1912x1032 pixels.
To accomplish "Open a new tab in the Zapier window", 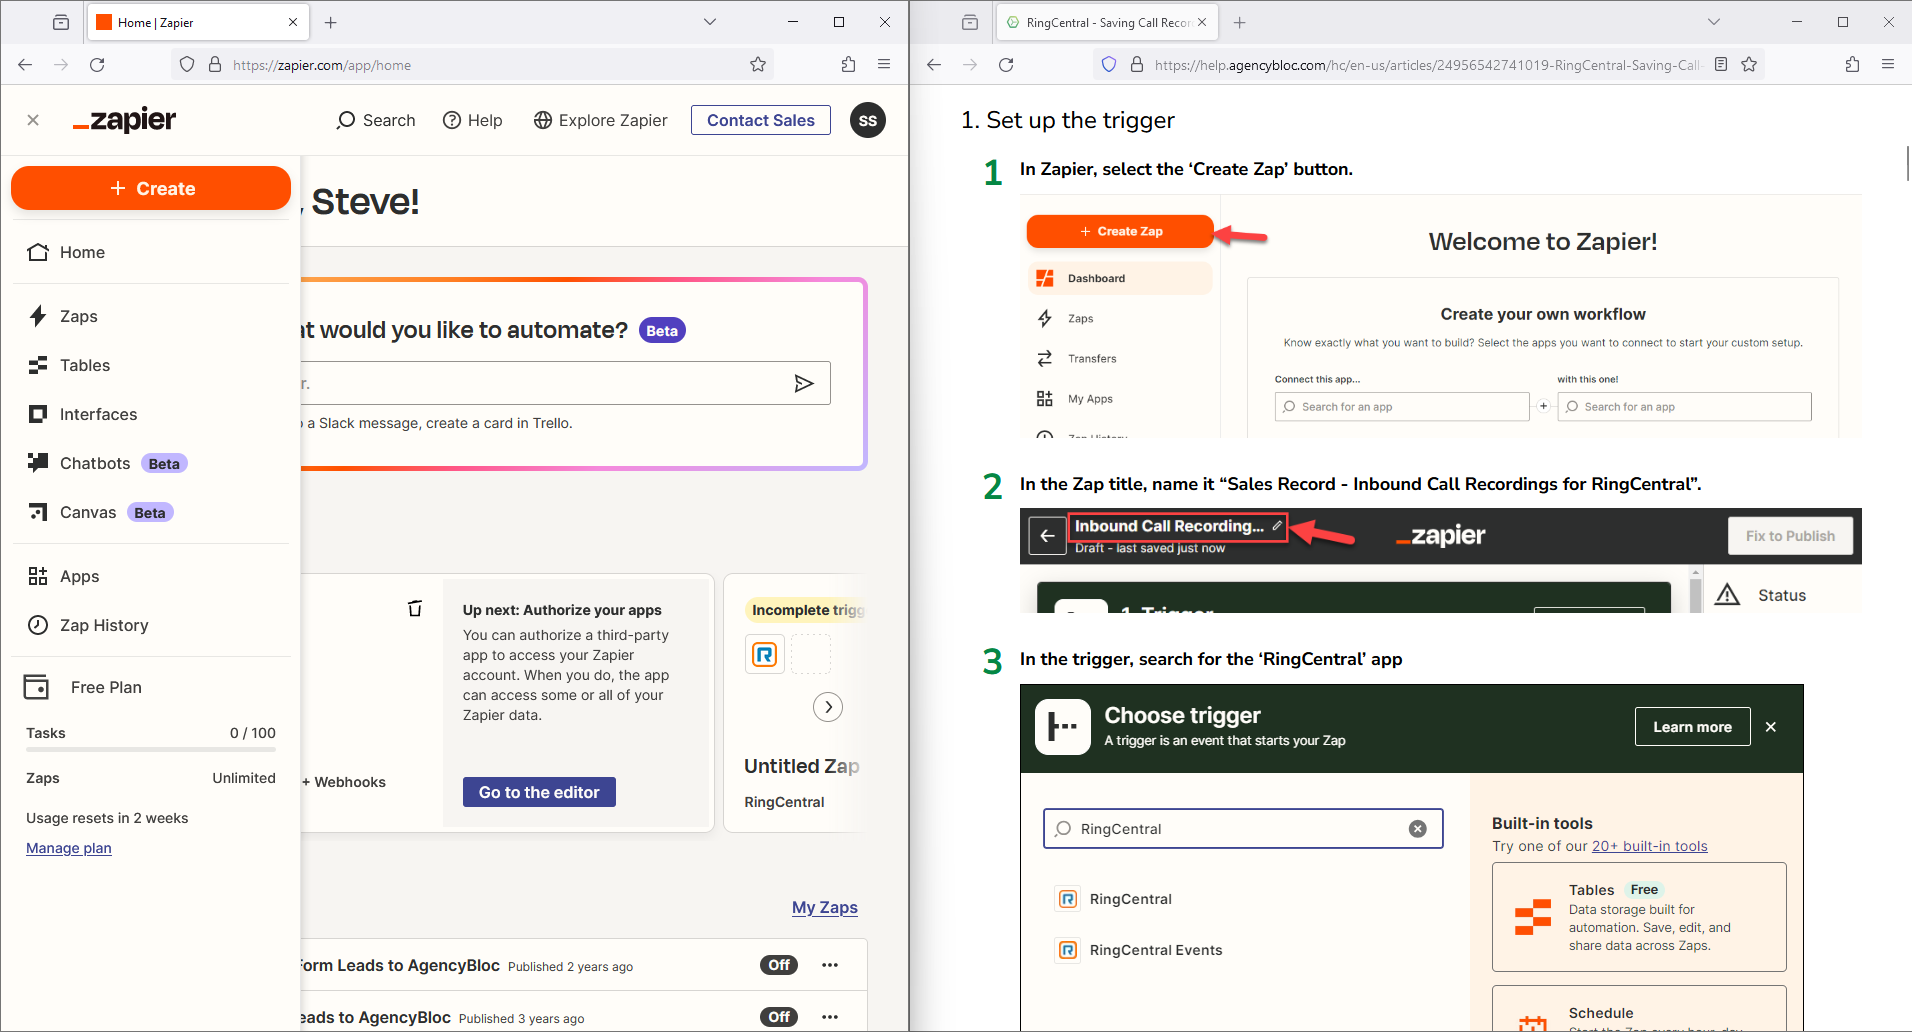I will click(331, 22).
